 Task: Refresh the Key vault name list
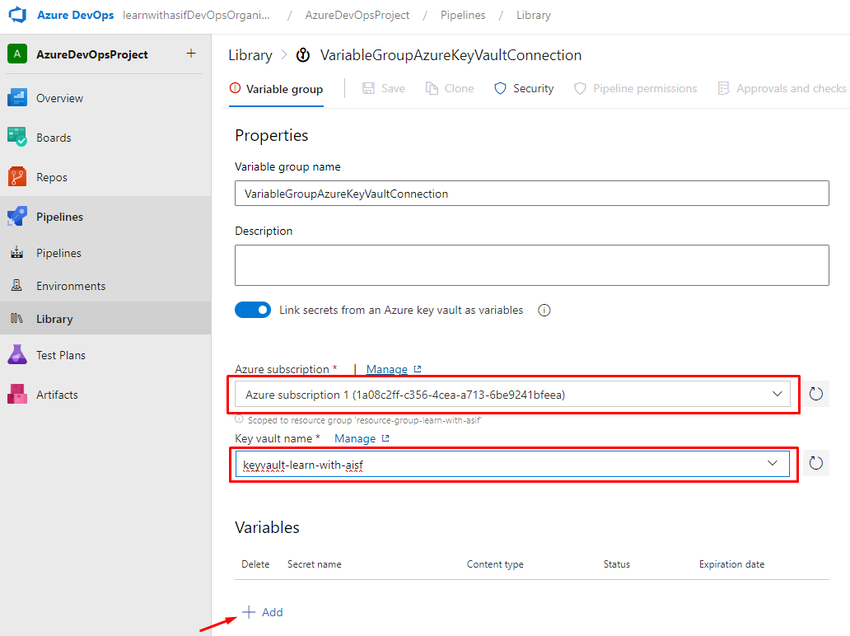(x=816, y=462)
